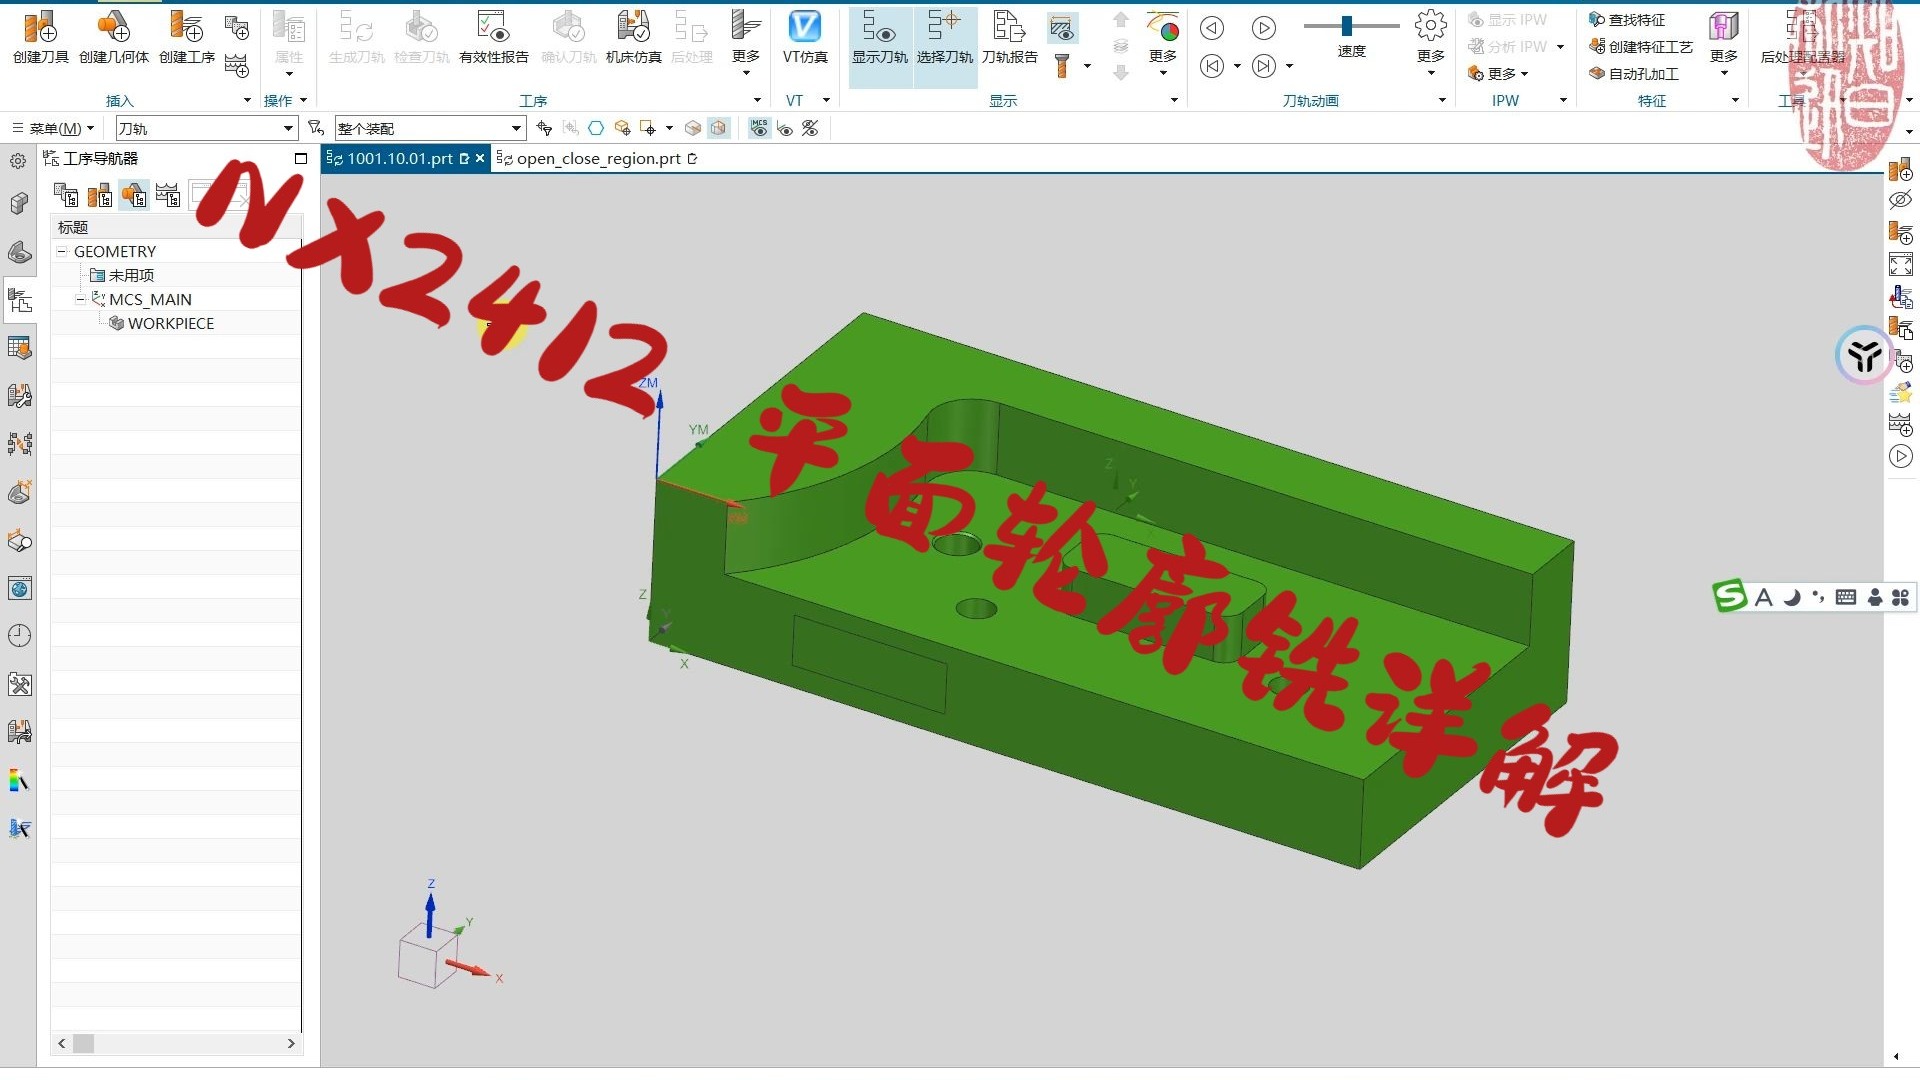Collapse the GEOMETRY tree node
The height and width of the screenshot is (1080, 1920).
(x=63, y=251)
